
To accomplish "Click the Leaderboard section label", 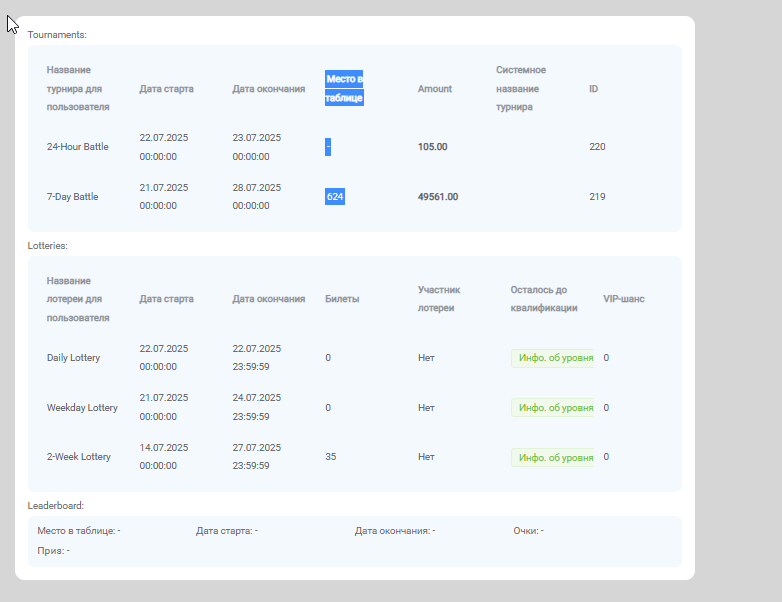I will (x=55, y=506).
